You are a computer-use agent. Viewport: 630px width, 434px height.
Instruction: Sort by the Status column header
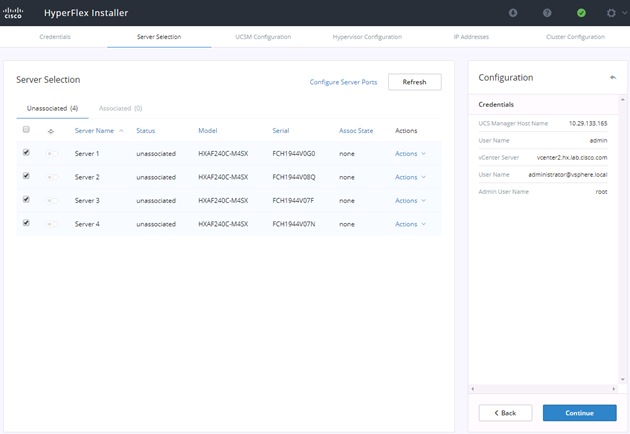pos(145,131)
